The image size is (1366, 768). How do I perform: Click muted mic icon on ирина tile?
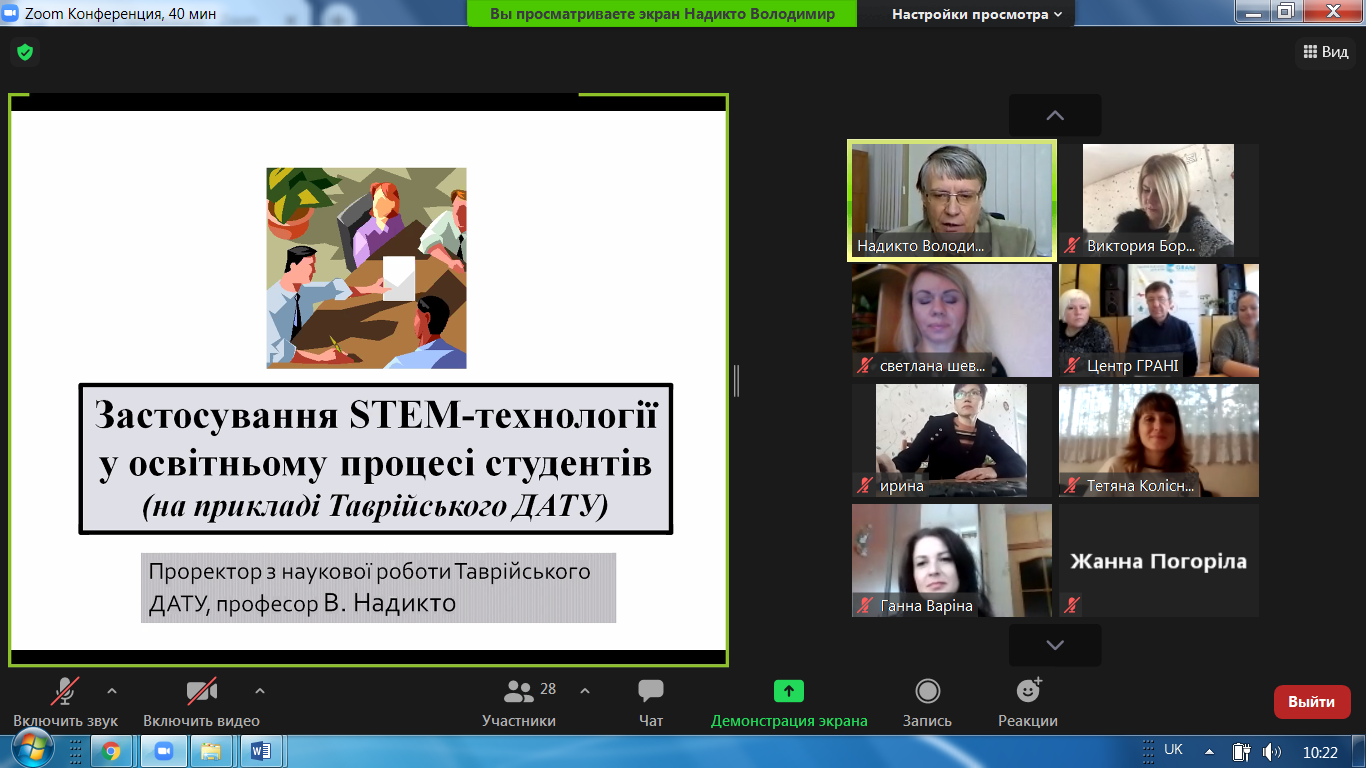[865, 486]
